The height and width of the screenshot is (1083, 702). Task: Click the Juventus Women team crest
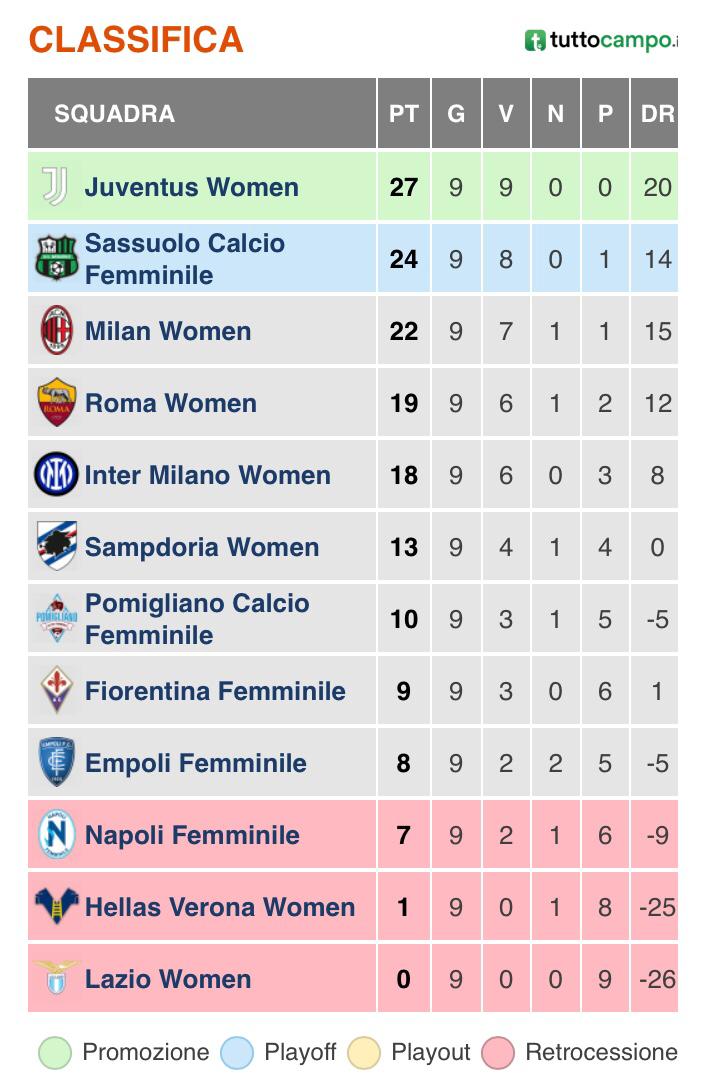pyautogui.click(x=55, y=186)
